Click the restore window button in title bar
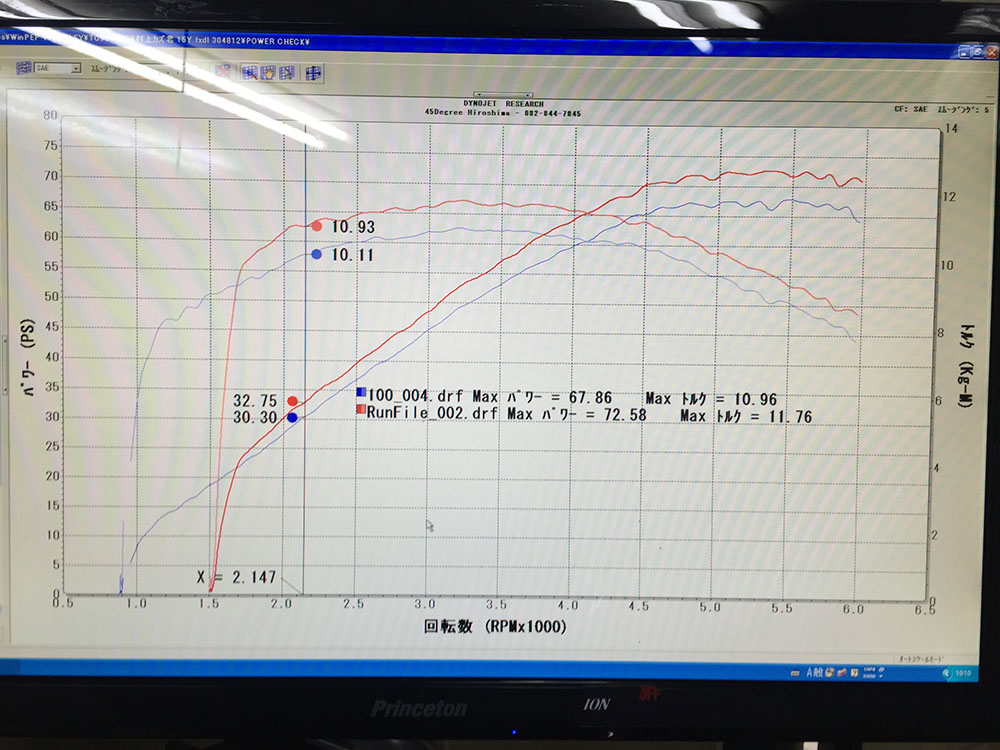1000x750 pixels. 977,52
